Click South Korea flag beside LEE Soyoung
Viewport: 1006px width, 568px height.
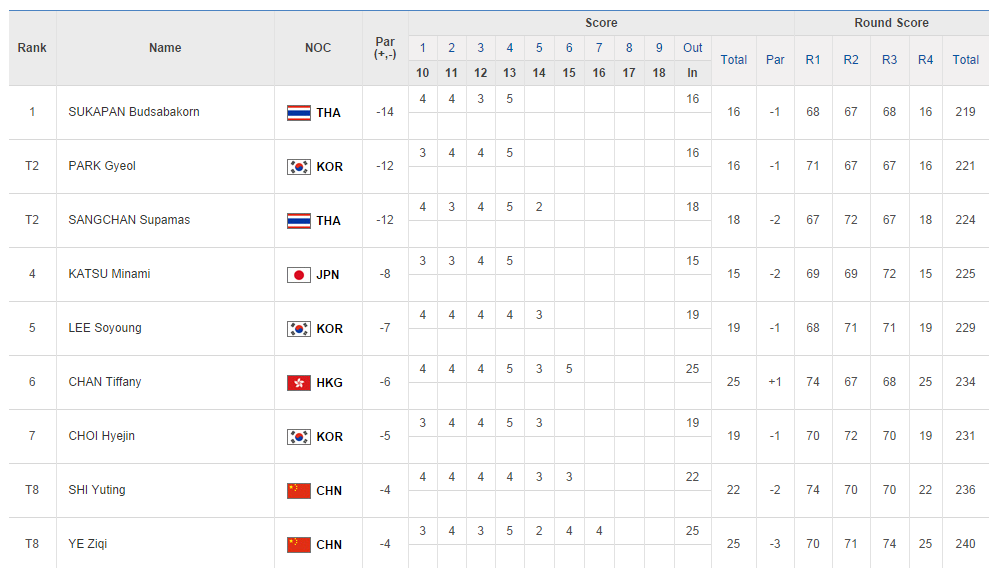pos(298,329)
